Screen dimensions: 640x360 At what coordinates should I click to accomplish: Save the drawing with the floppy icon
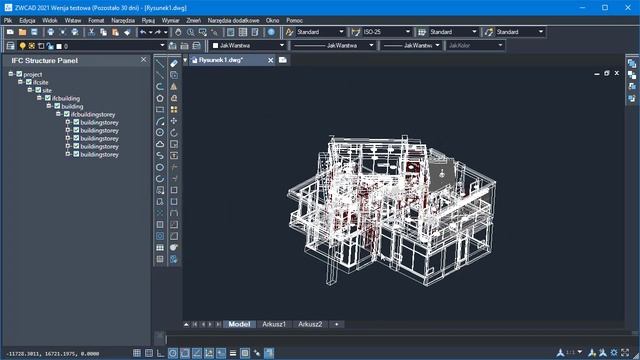(34, 32)
